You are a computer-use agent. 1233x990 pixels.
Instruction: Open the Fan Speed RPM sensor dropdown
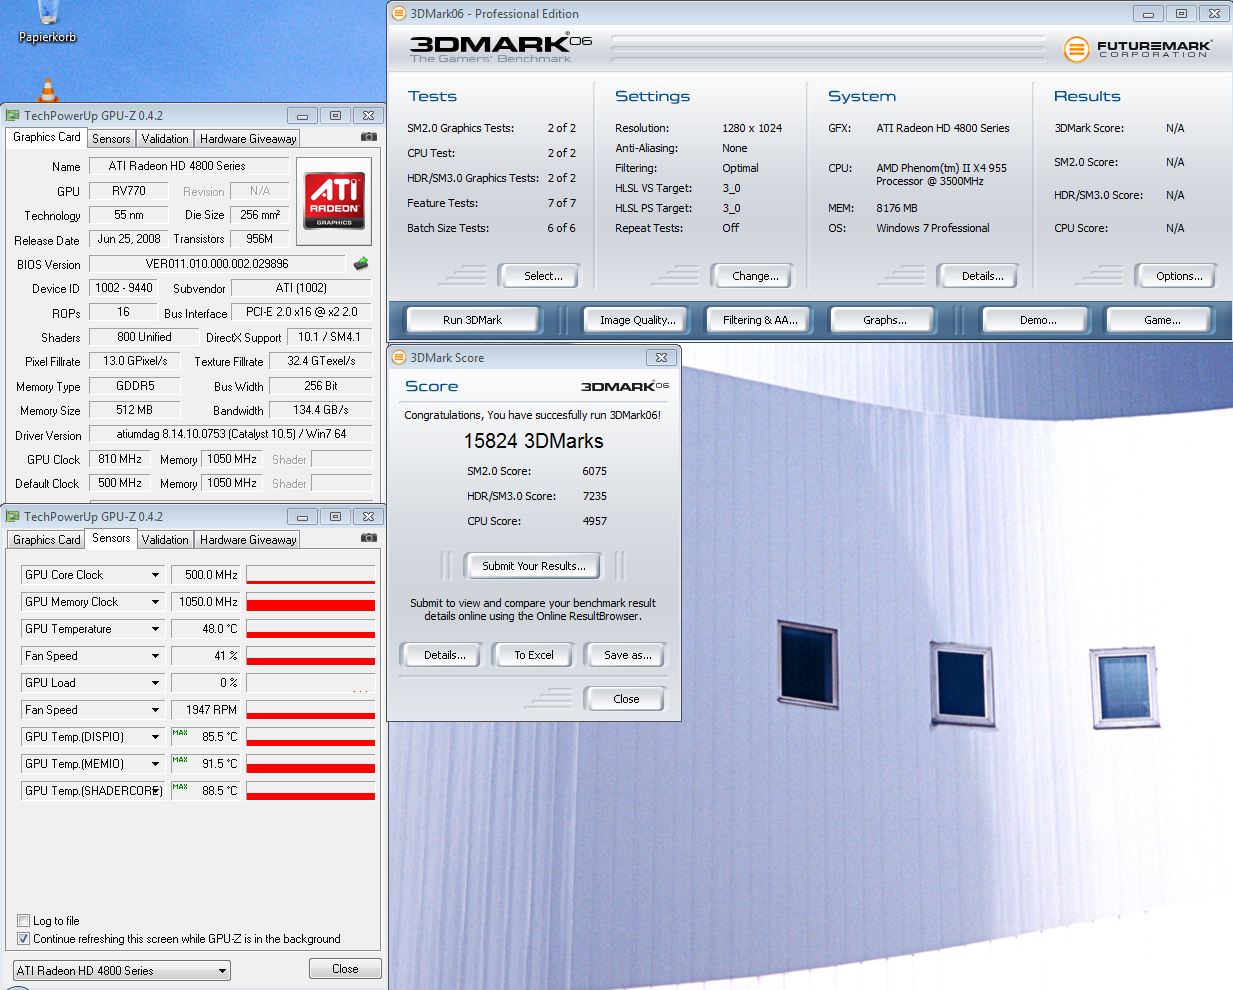[155, 710]
